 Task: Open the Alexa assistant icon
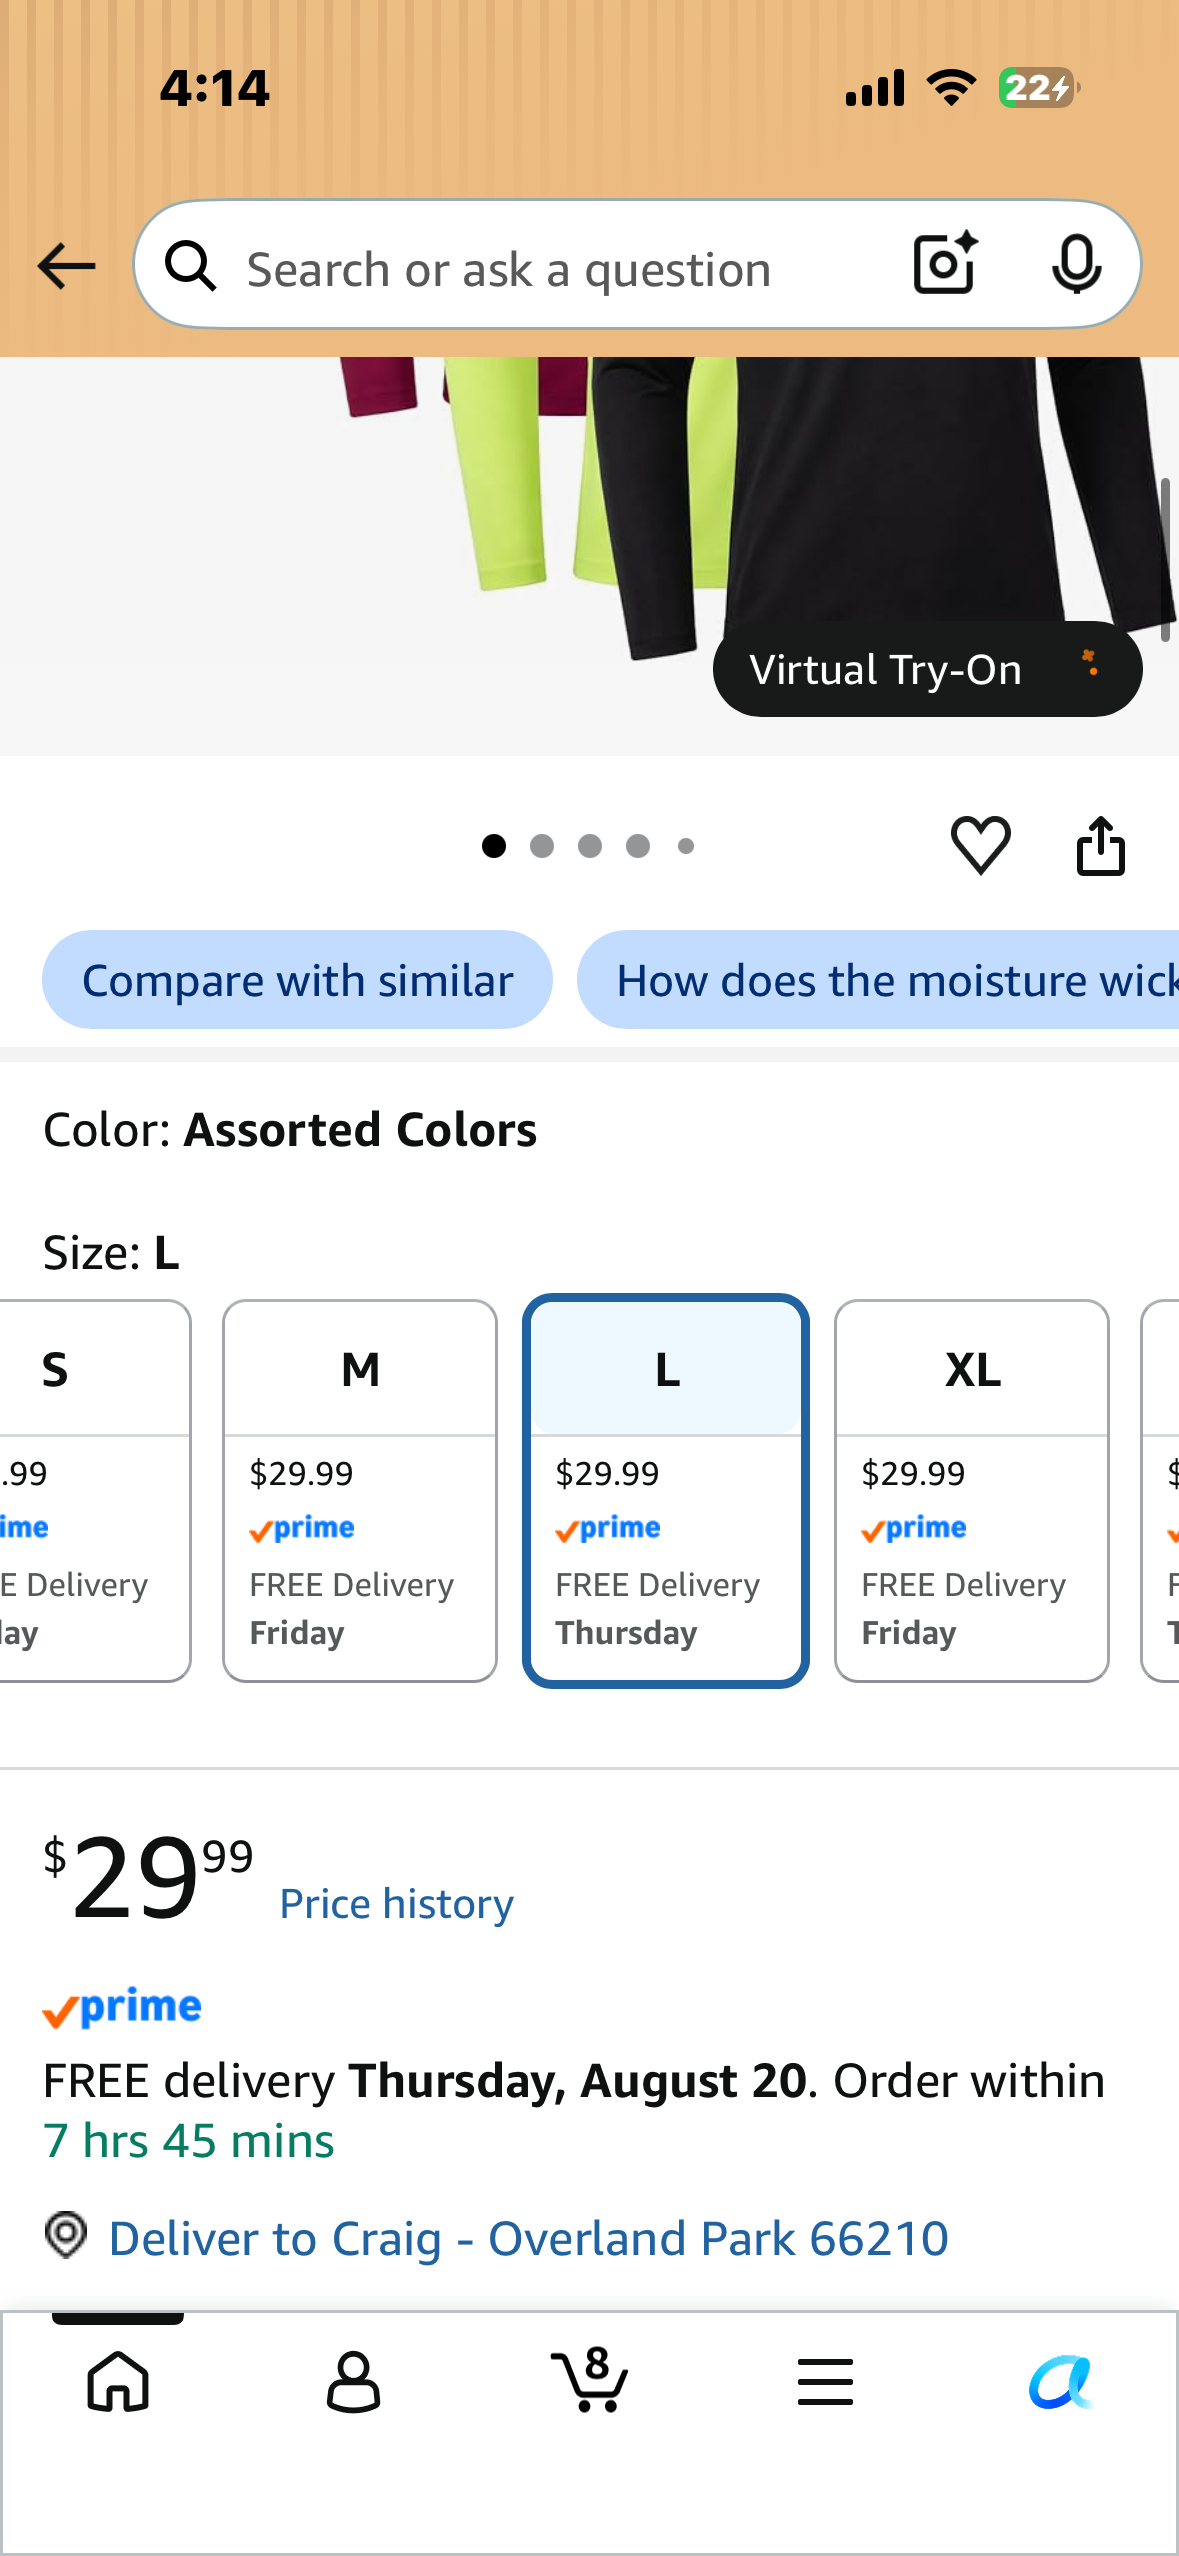(x=1061, y=2382)
